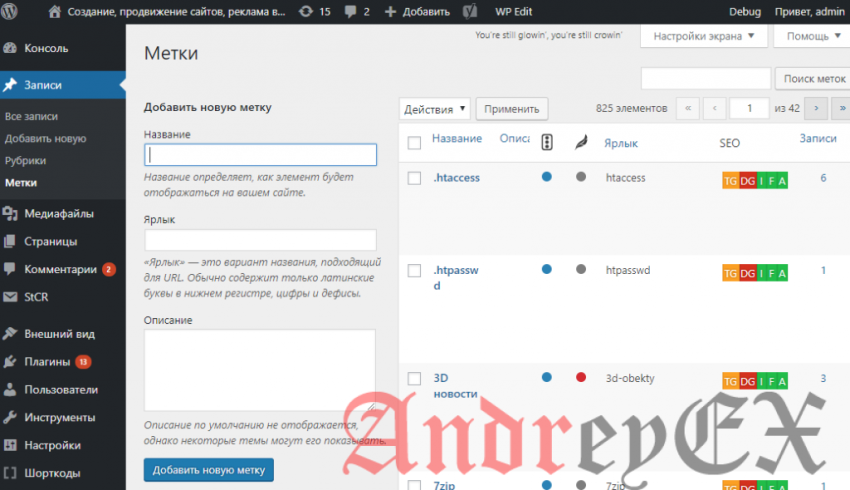This screenshot has width=850, height=490.
Task: Open the .htaccess tag link
Action: click(456, 178)
